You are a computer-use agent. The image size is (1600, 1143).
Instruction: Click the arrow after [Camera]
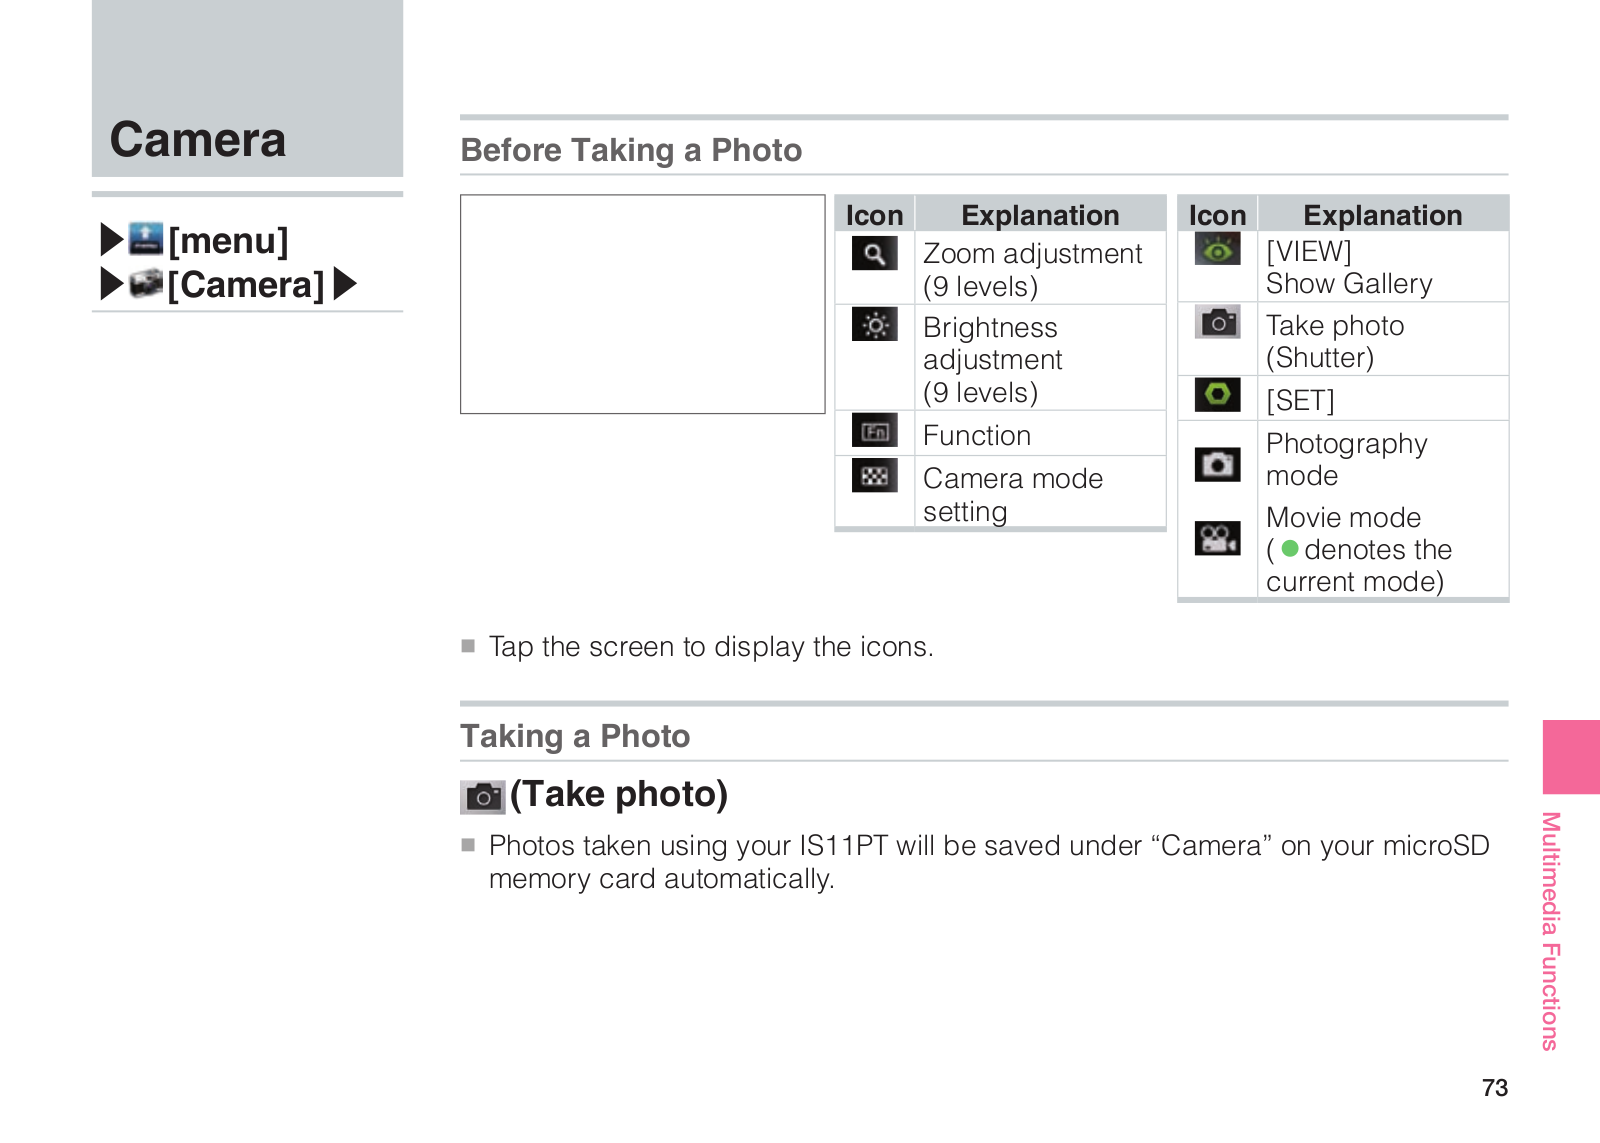click(345, 284)
